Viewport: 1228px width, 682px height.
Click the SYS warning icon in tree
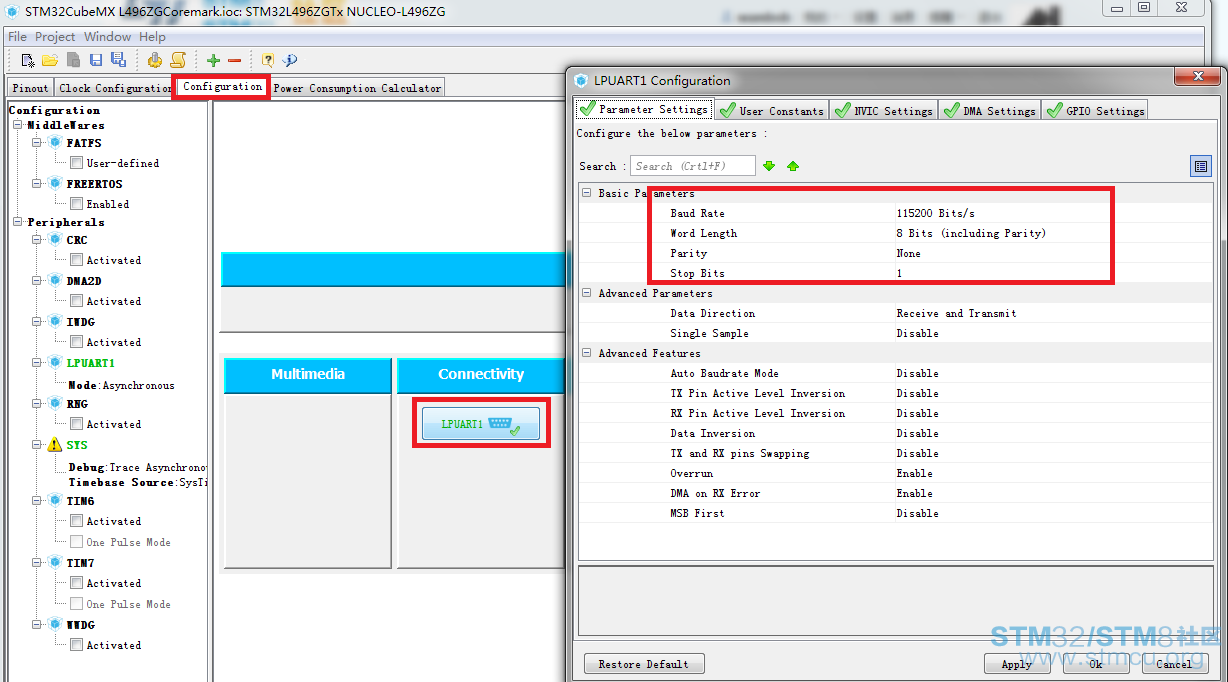tap(55, 445)
